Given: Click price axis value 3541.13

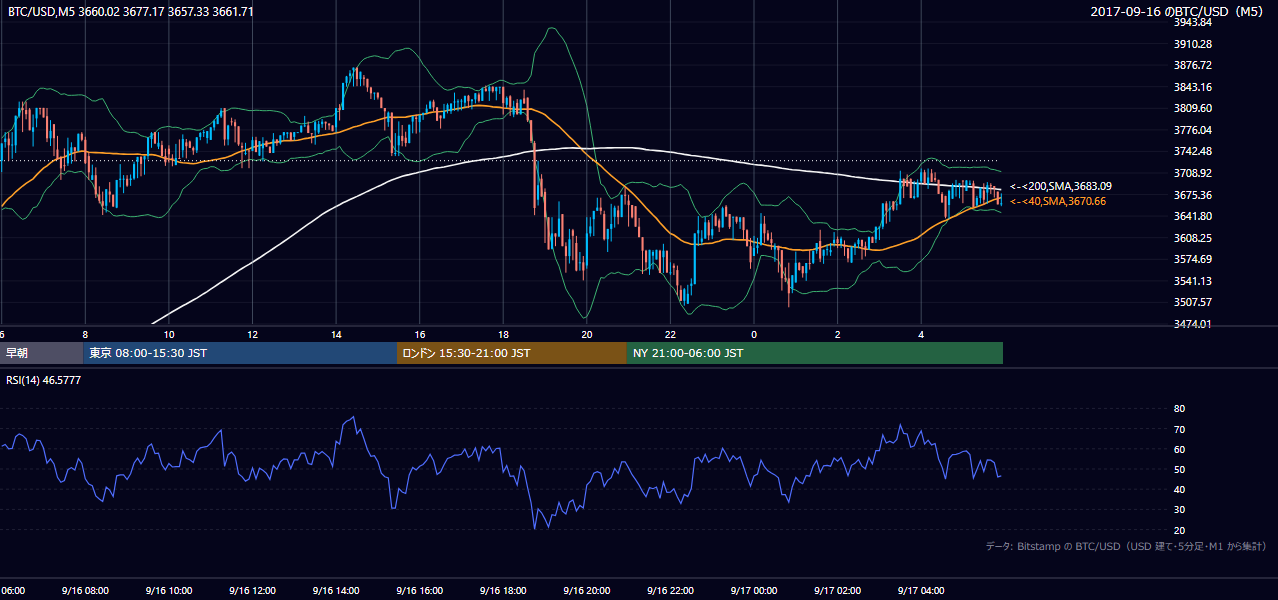Looking at the screenshot, I should [1193, 281].
